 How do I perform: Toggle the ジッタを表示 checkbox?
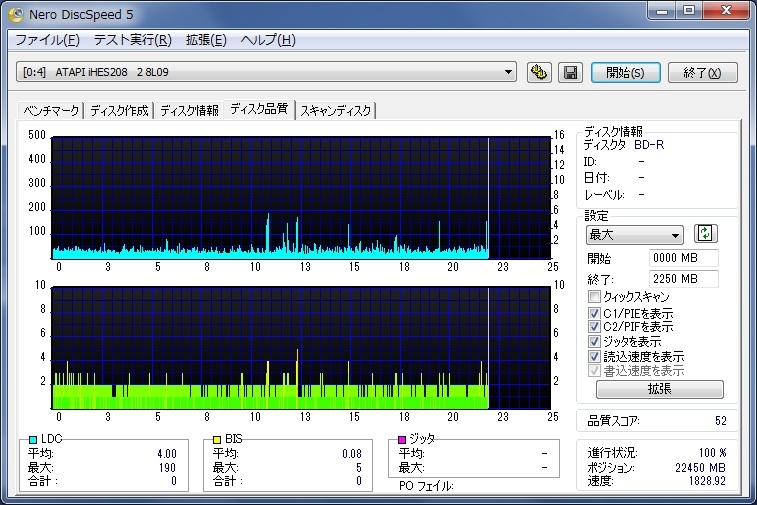[595, 341]
